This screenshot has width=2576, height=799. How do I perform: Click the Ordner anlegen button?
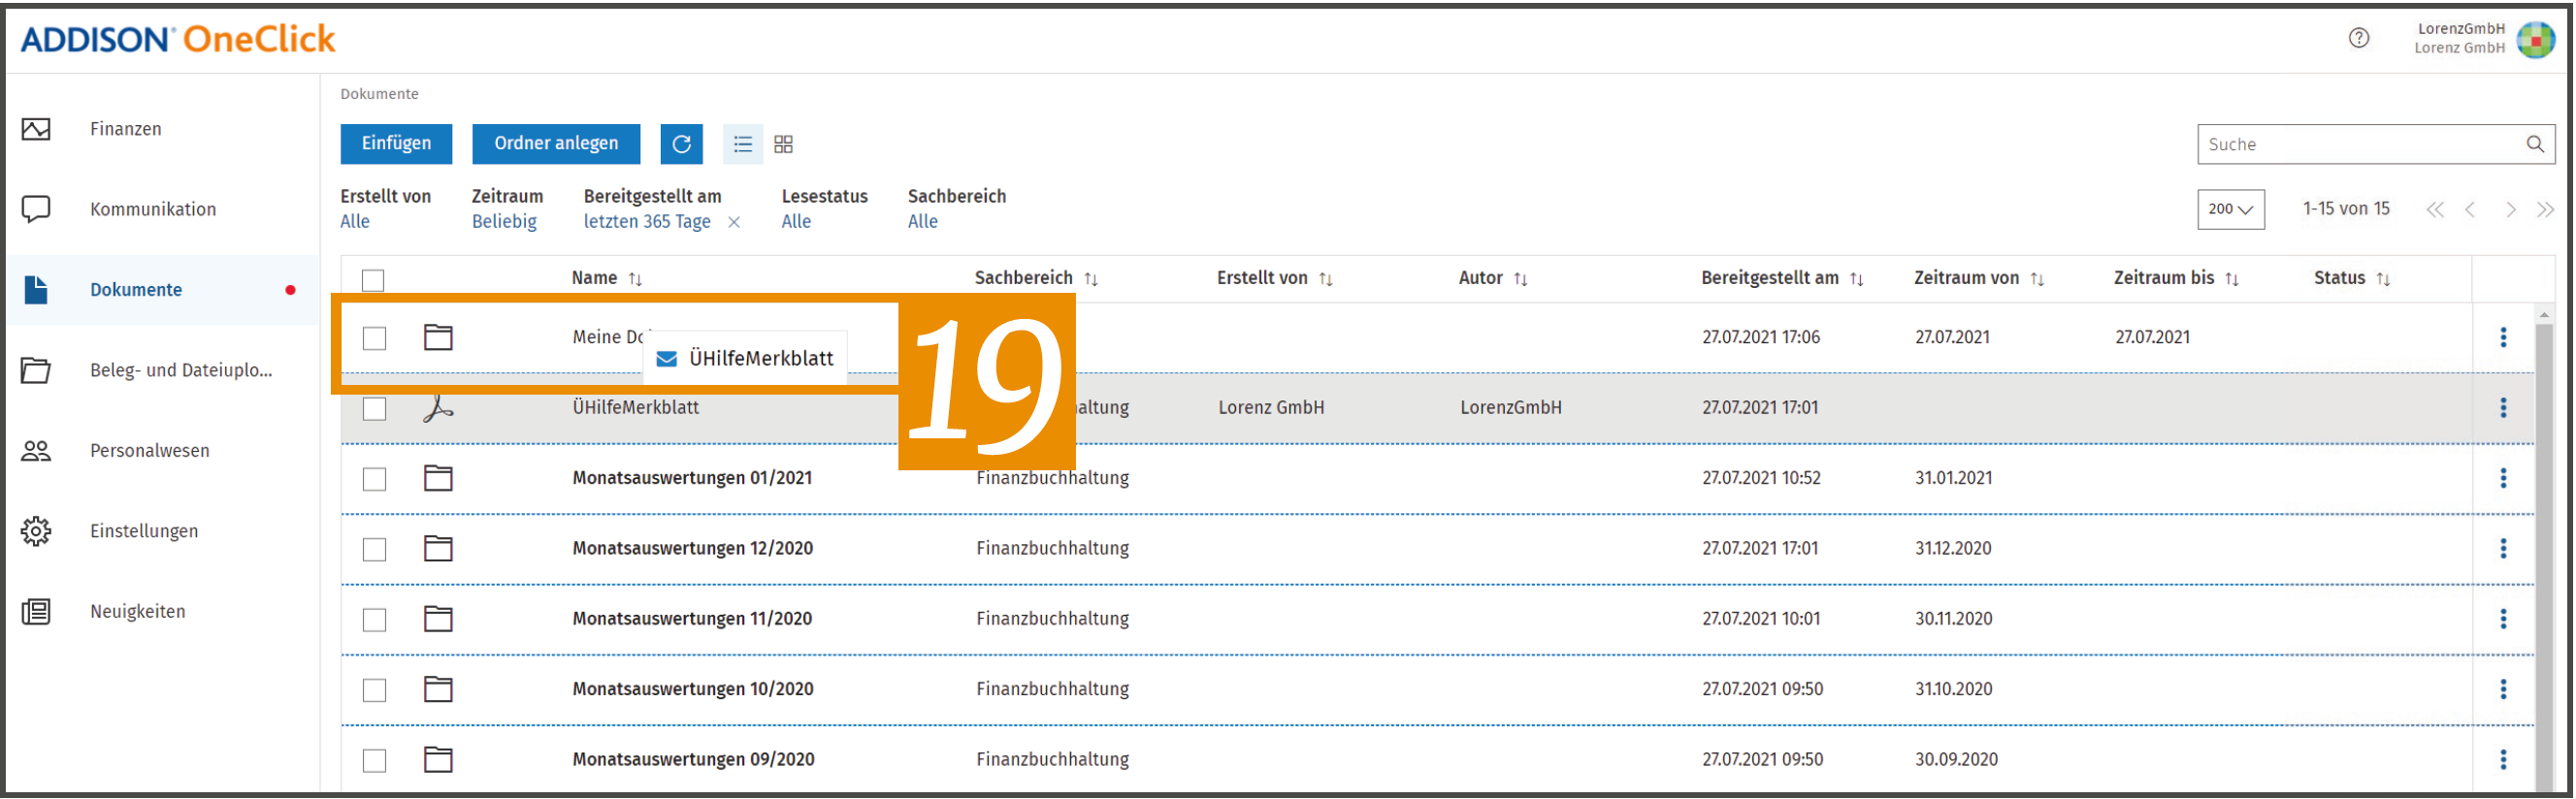tap(556, 144)
